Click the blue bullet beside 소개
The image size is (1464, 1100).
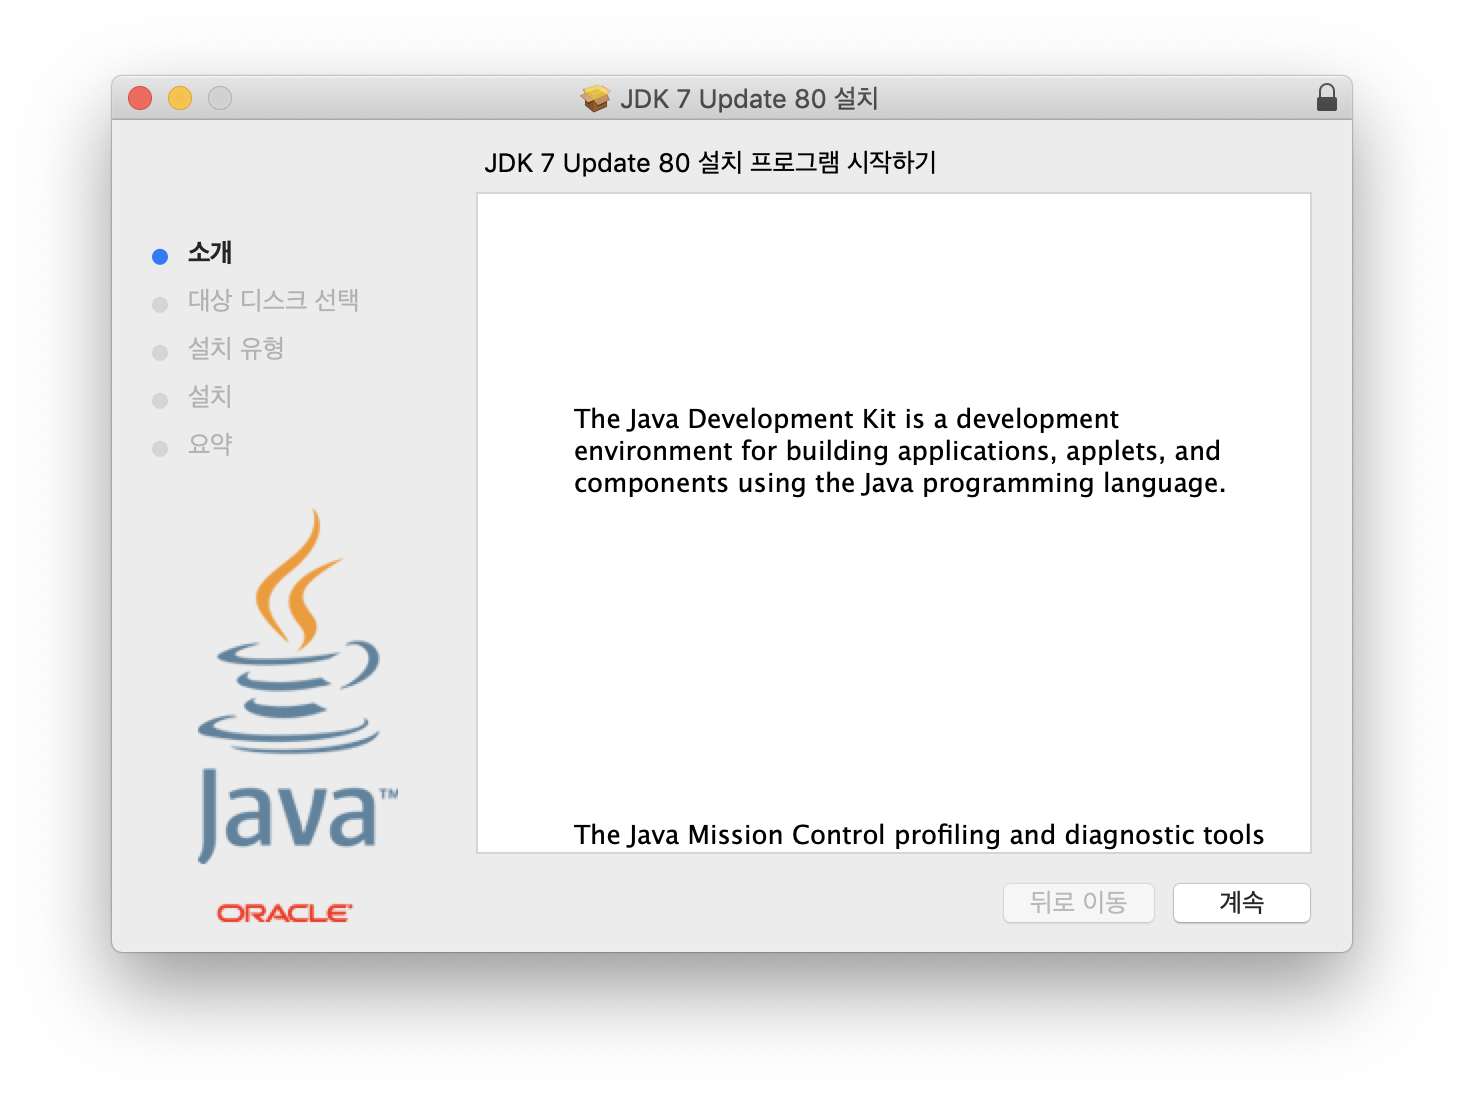click(160, 257)
